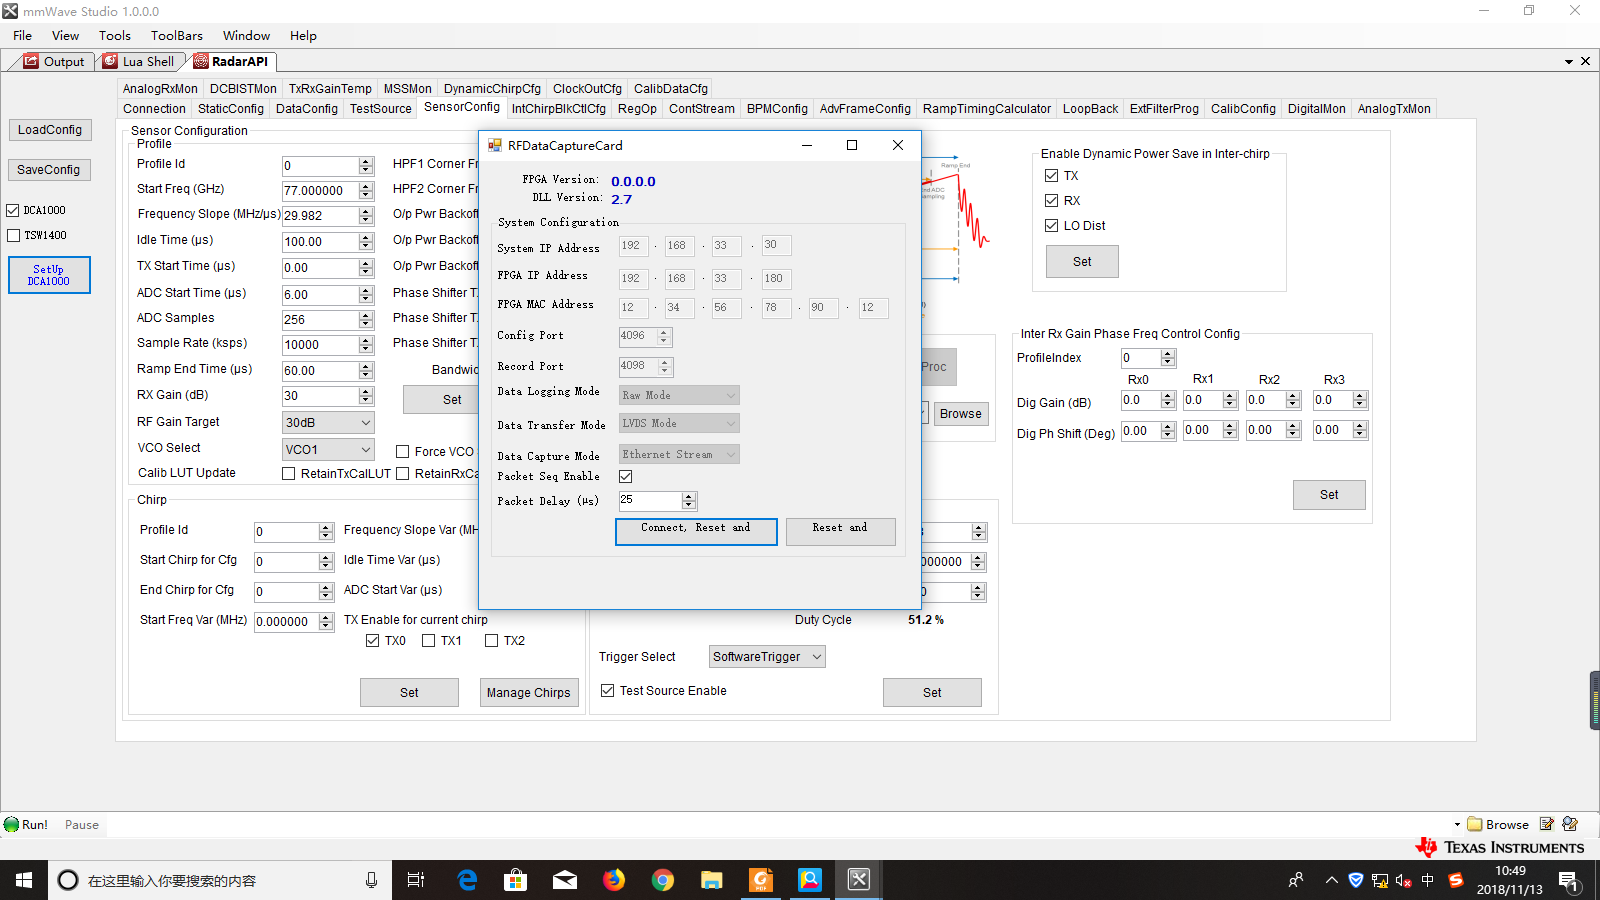The height and width of the screenshot is (900, 1600).
Task: Click the folder Browse icon in bottom toolbar
Action: coord(1474,824)
